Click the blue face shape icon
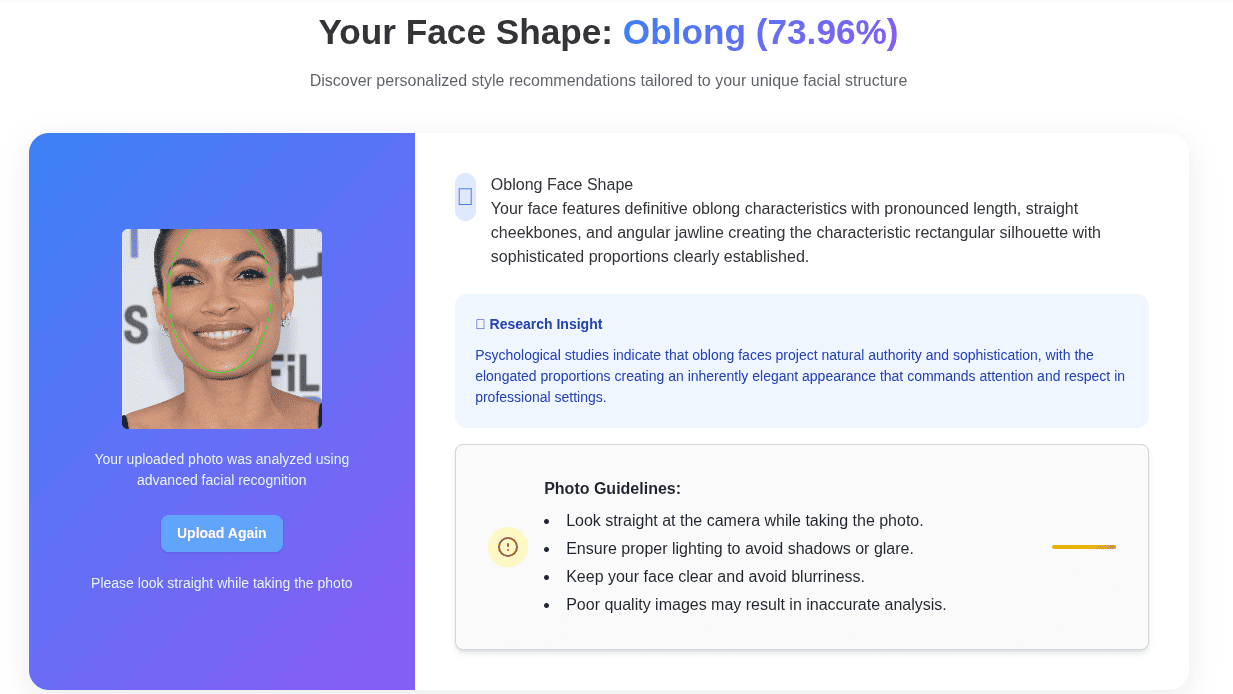Screen dimensions: 1233x694 (x=465, y=197)
